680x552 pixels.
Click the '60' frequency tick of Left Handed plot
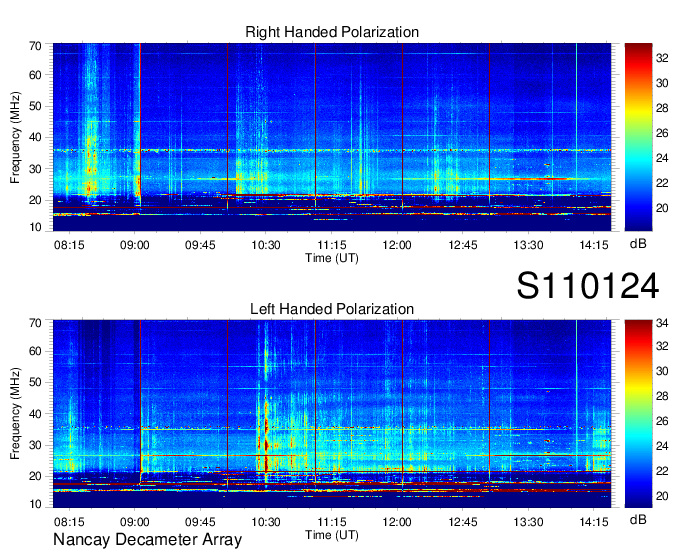pos(35,352)
